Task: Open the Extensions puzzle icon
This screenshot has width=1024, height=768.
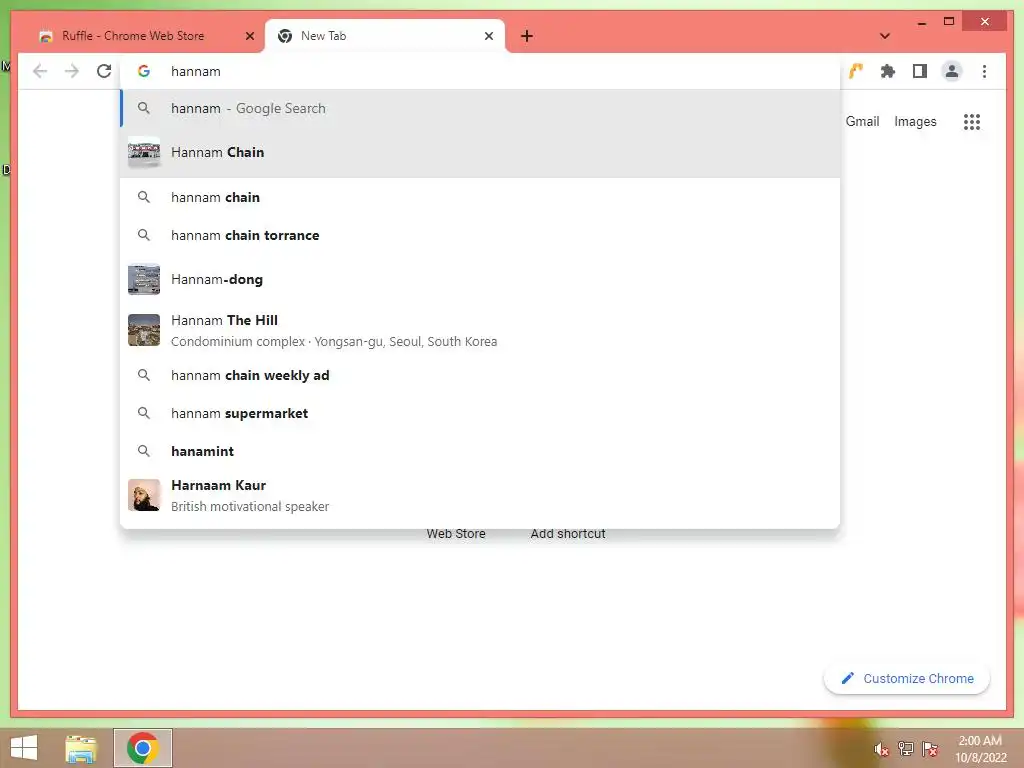Action: tap(888, 71)
